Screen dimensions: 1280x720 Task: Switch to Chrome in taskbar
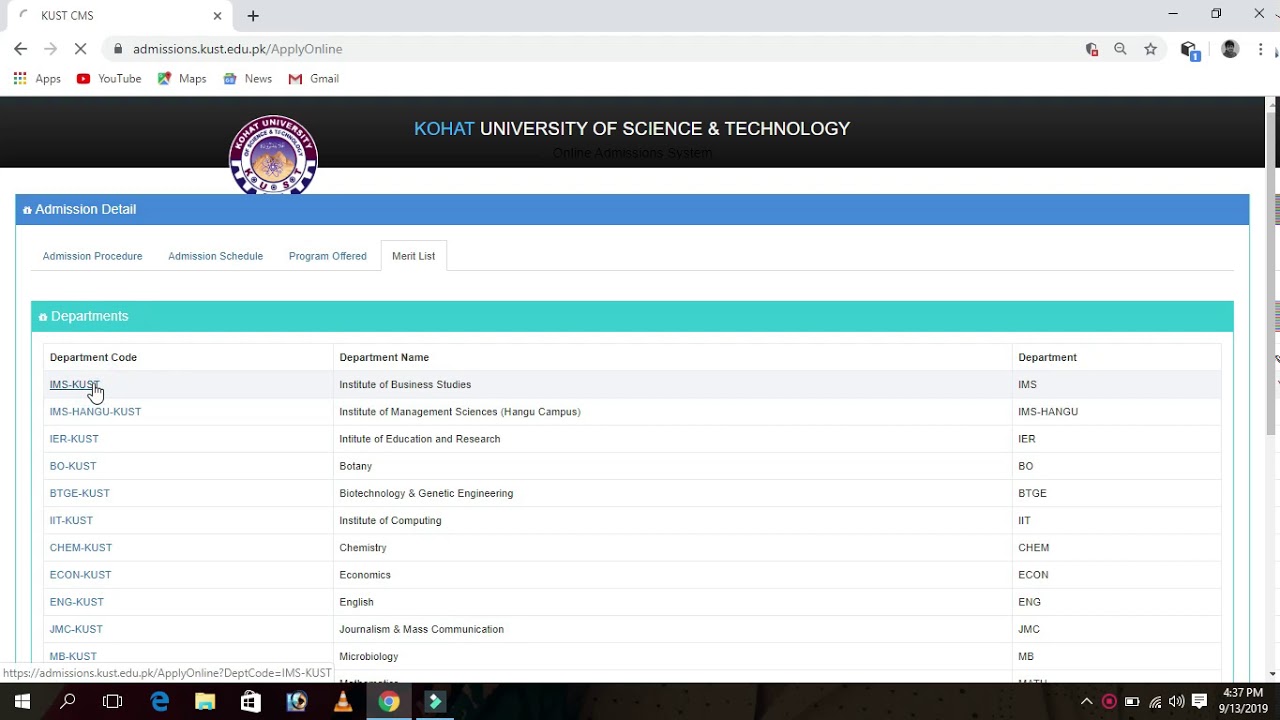coord(389,702)
